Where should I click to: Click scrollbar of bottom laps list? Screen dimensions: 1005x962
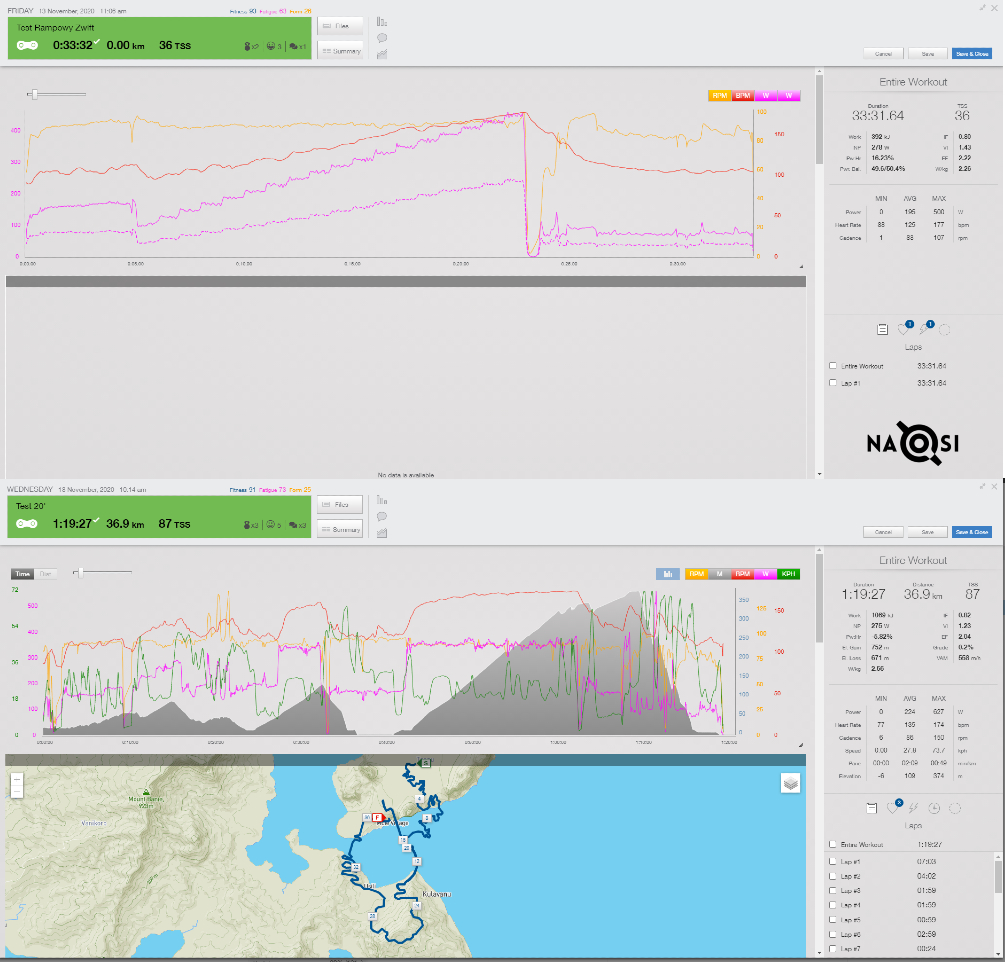tap(998, 877)
